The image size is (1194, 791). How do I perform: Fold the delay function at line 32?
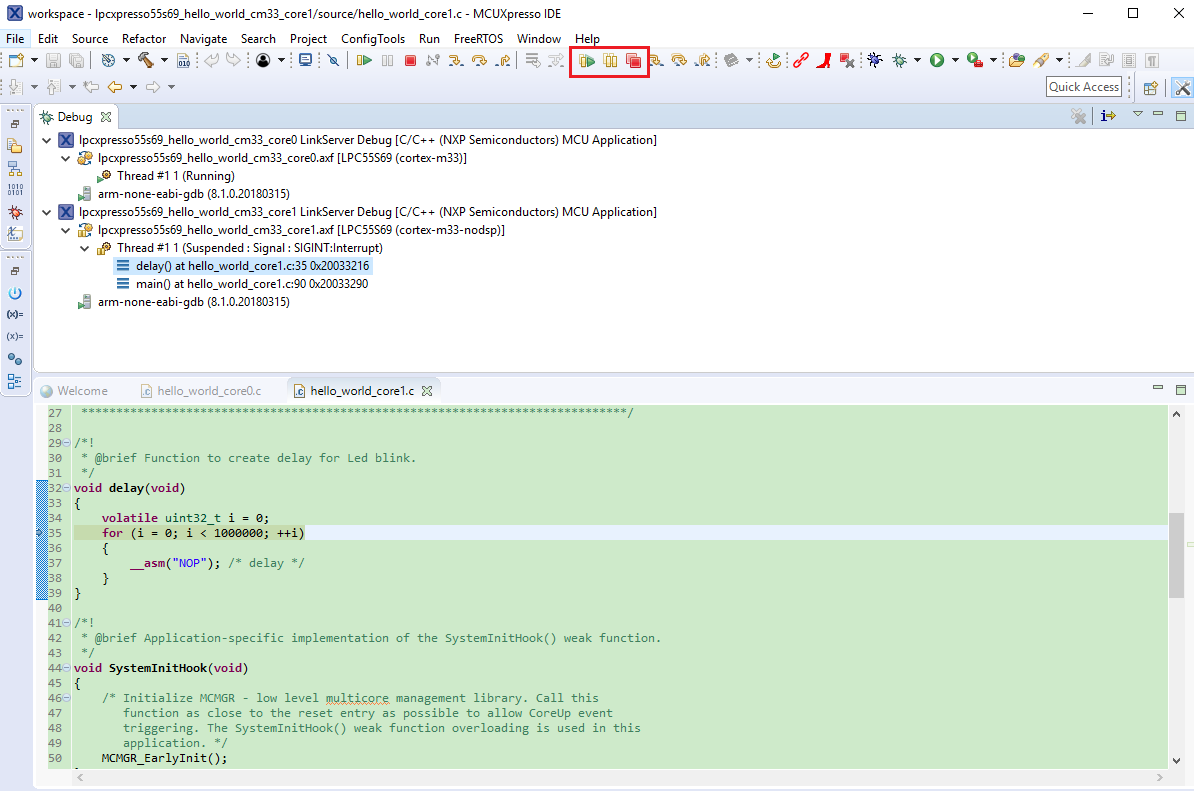click(x=66, y=488)
